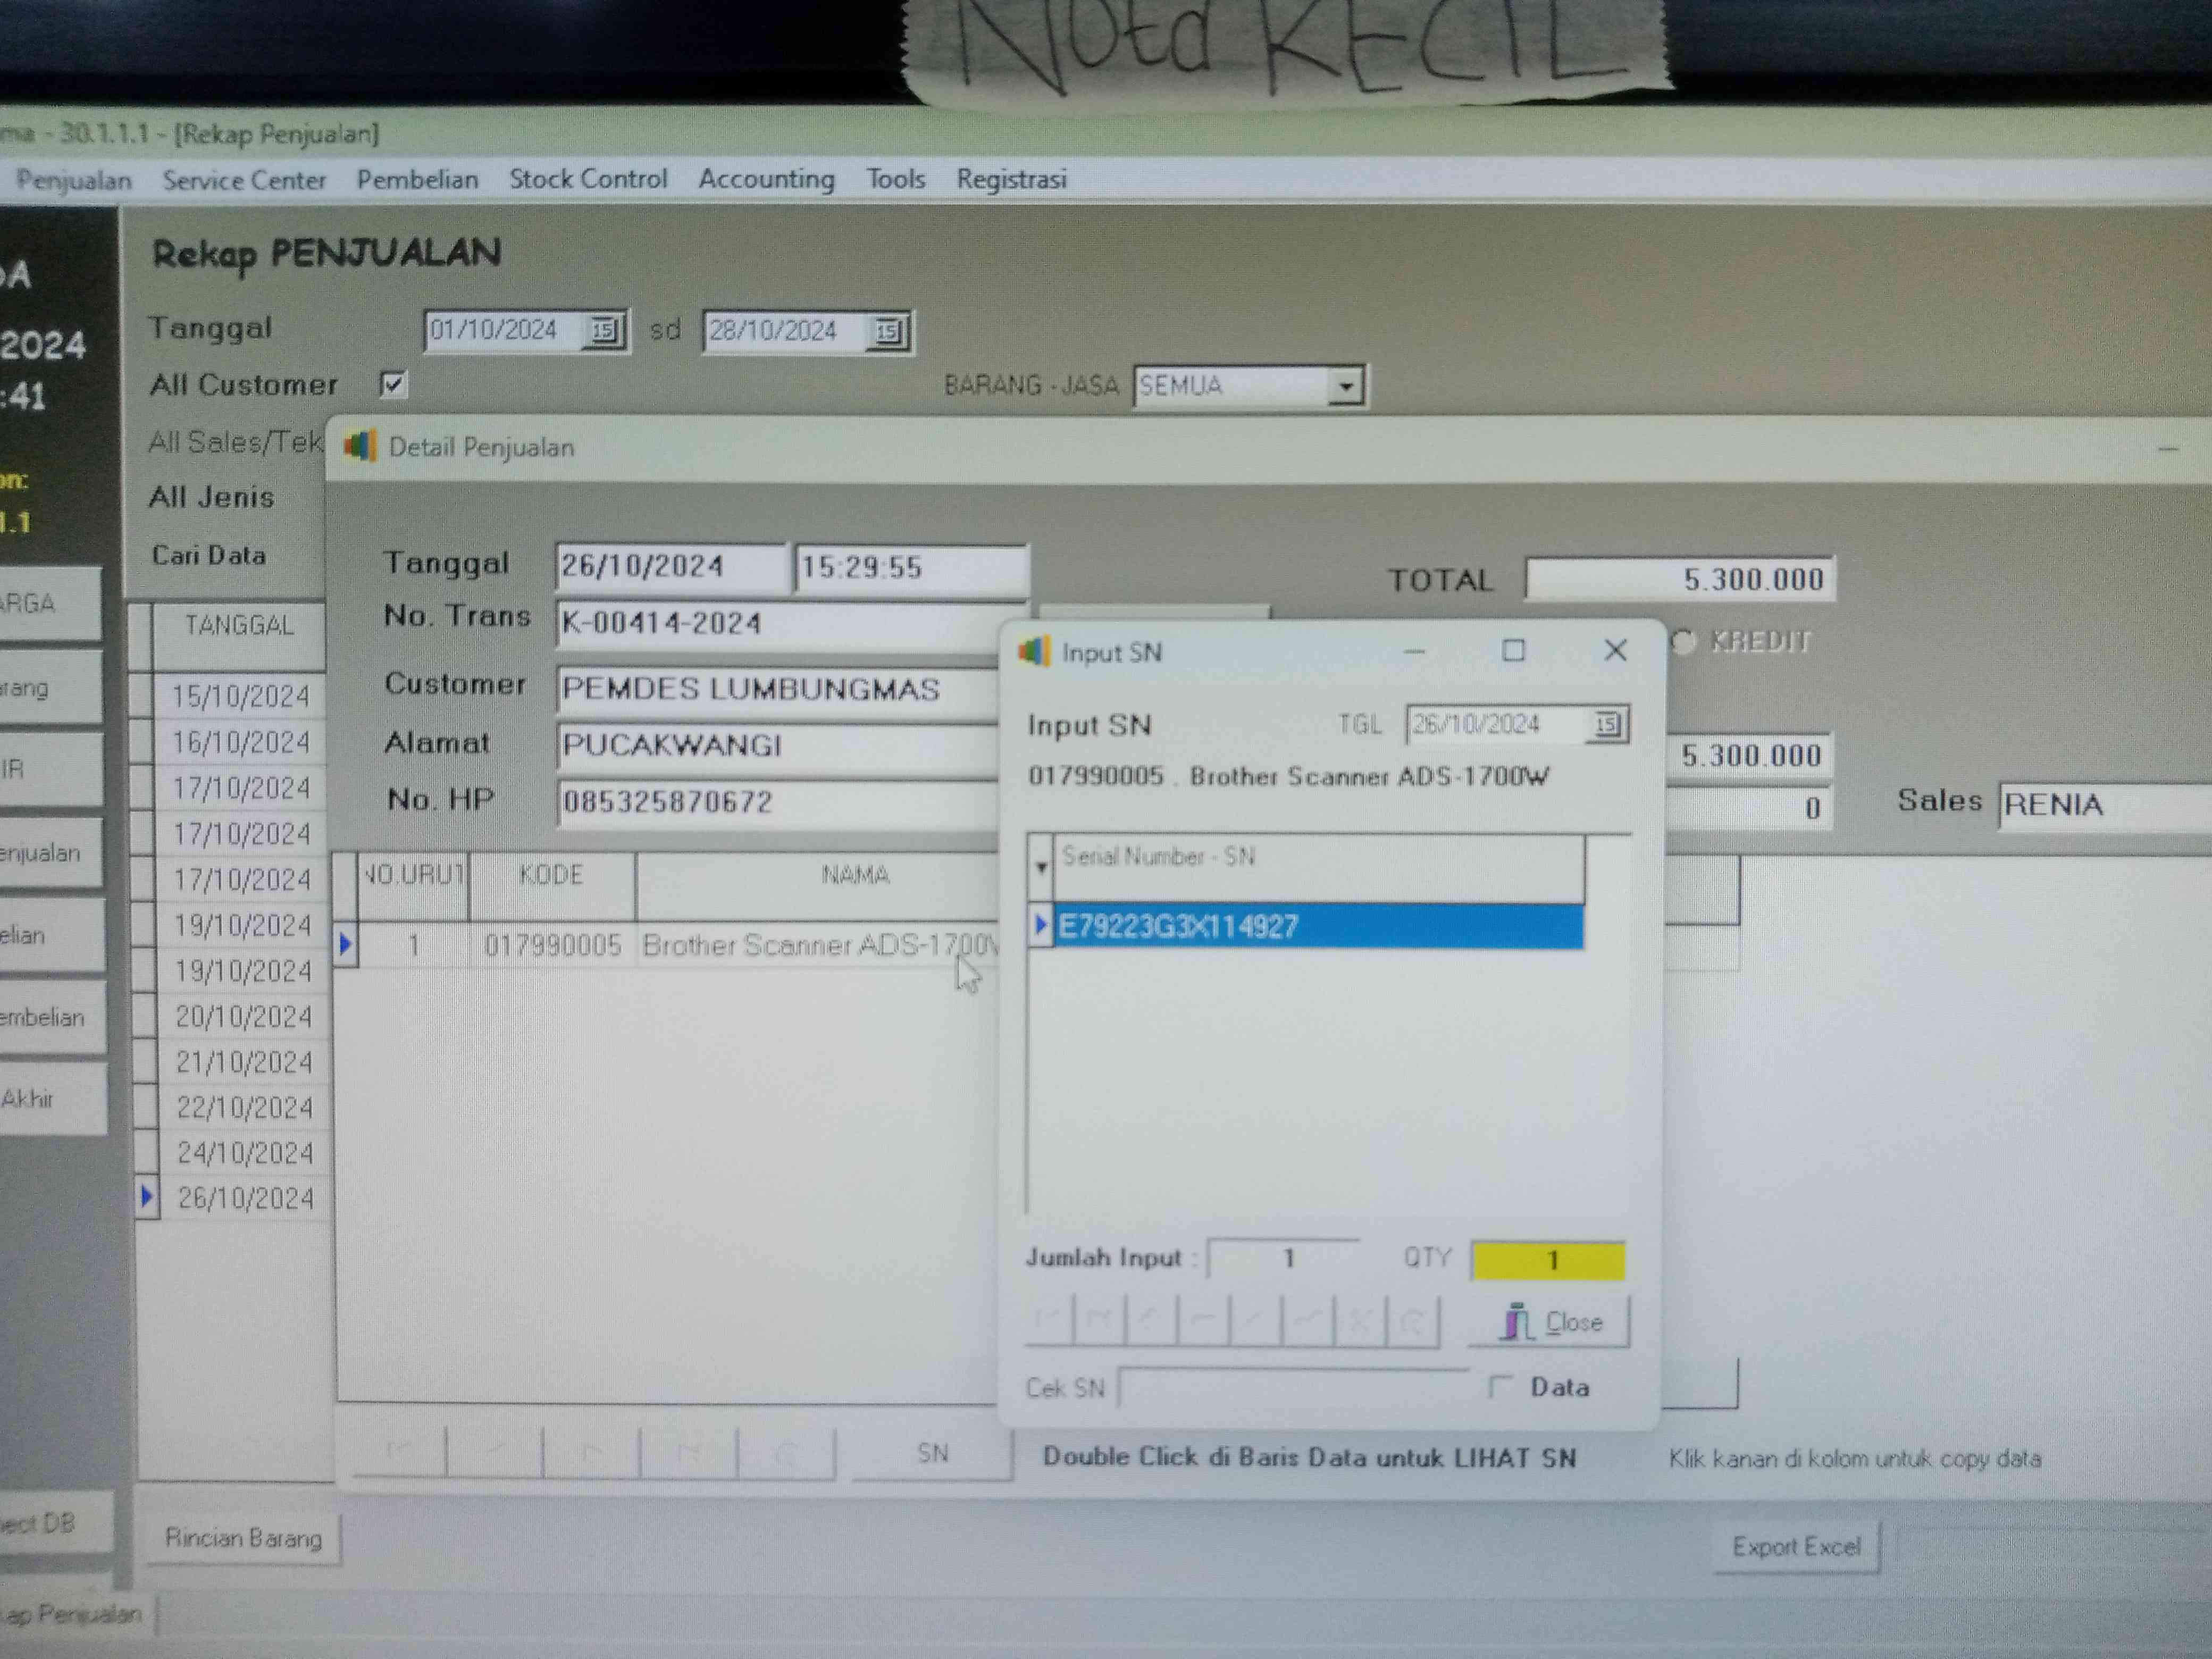
Task: Click row arrow beside Brother Scanner item row
Action: point(346,943)
